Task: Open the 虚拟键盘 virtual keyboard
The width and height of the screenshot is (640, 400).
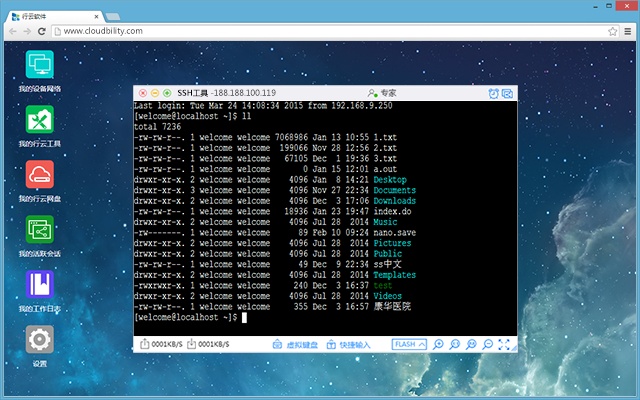Action: tap(295, 344)
